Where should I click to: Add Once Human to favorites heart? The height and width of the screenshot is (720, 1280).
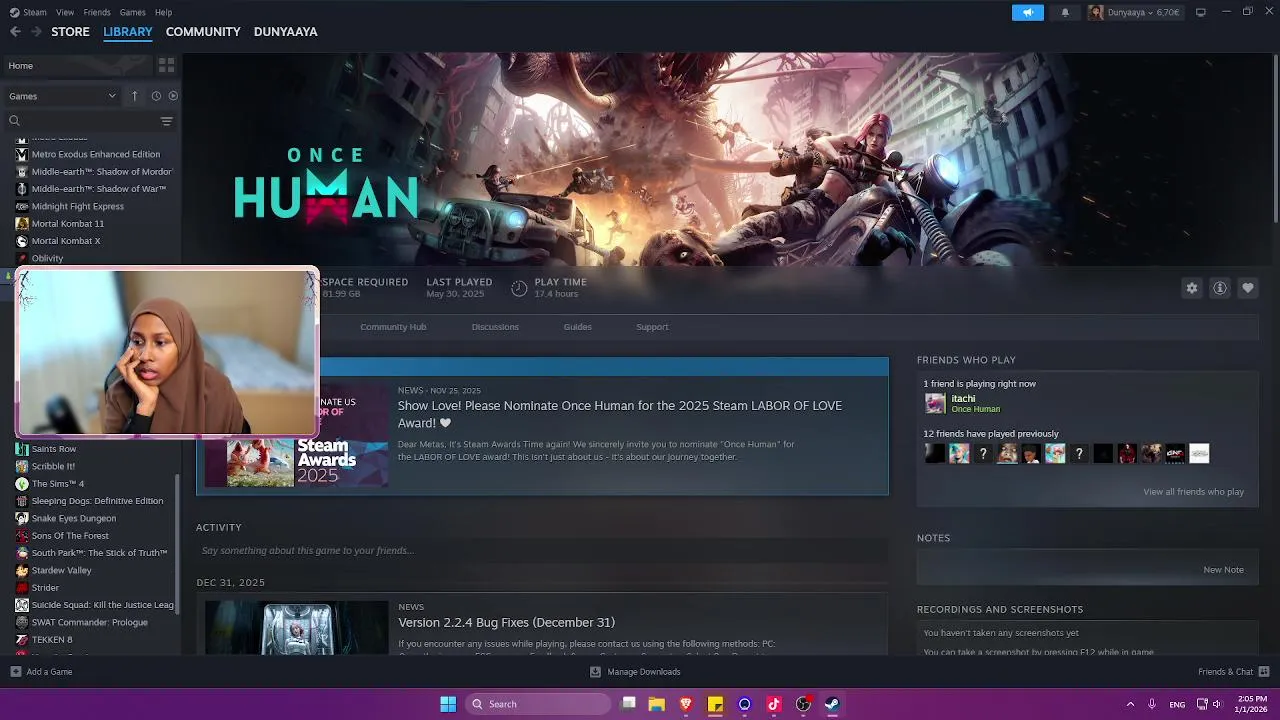click(x=1248, y=288)
